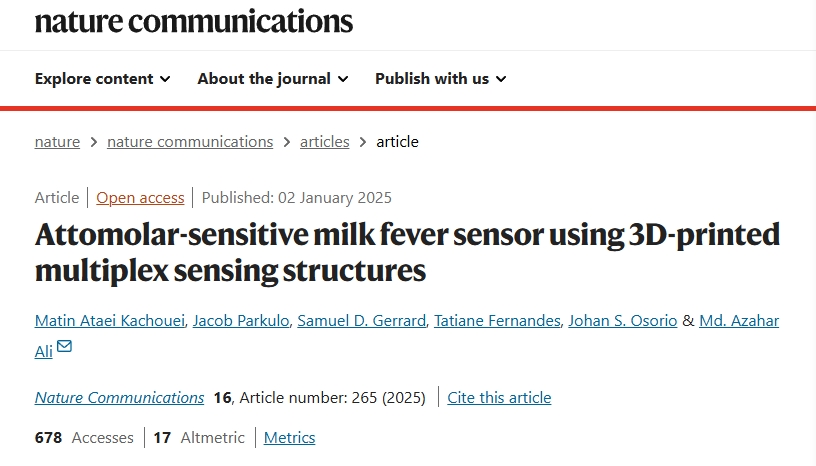Open author Matin Ataei Kachouei's profile

pyautogui.click(x=109, y=321)
